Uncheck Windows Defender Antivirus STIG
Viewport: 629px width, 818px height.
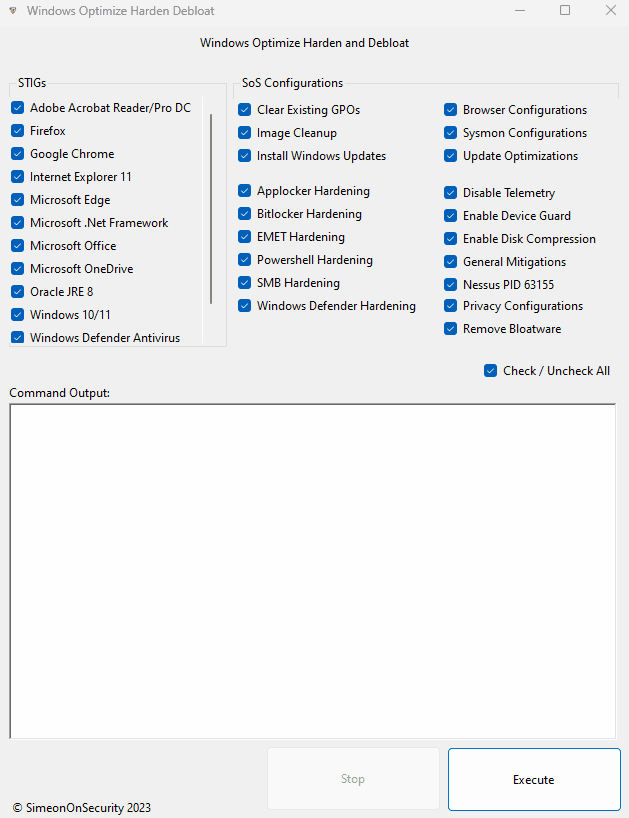[18, 338]
